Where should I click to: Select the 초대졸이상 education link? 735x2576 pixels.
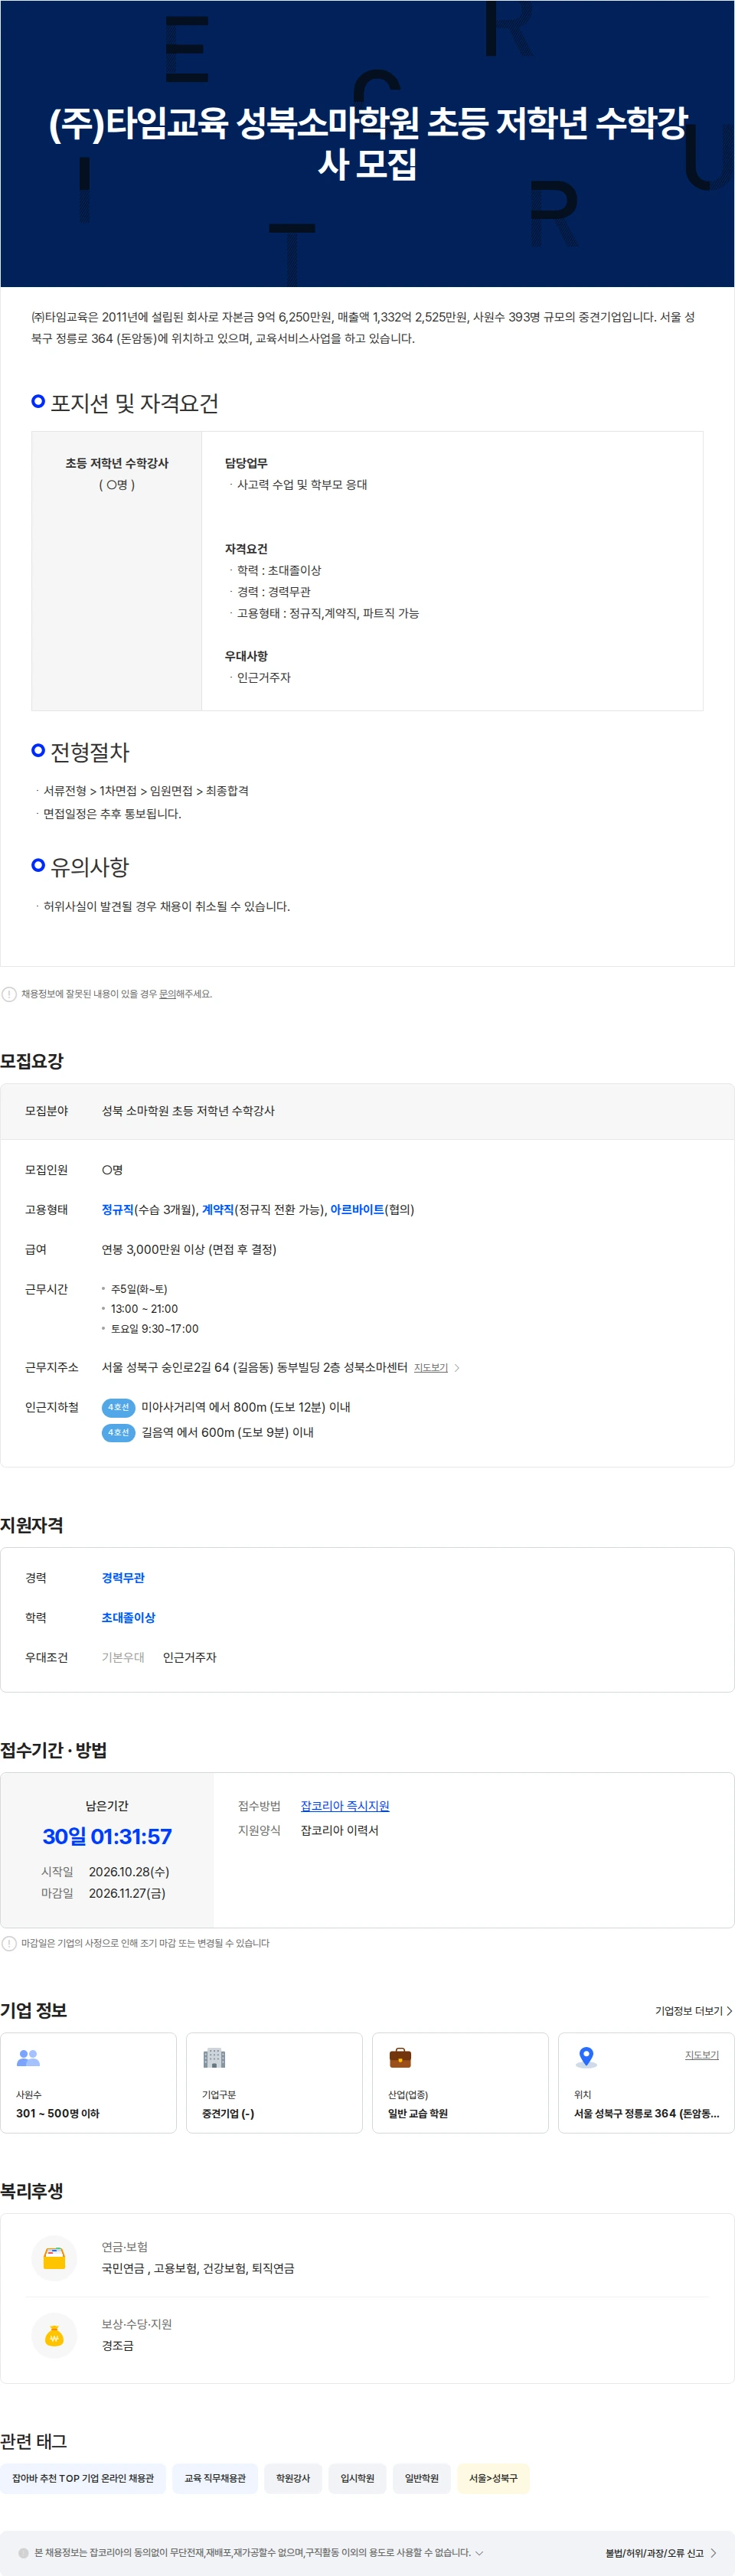tap(128, 1617)
